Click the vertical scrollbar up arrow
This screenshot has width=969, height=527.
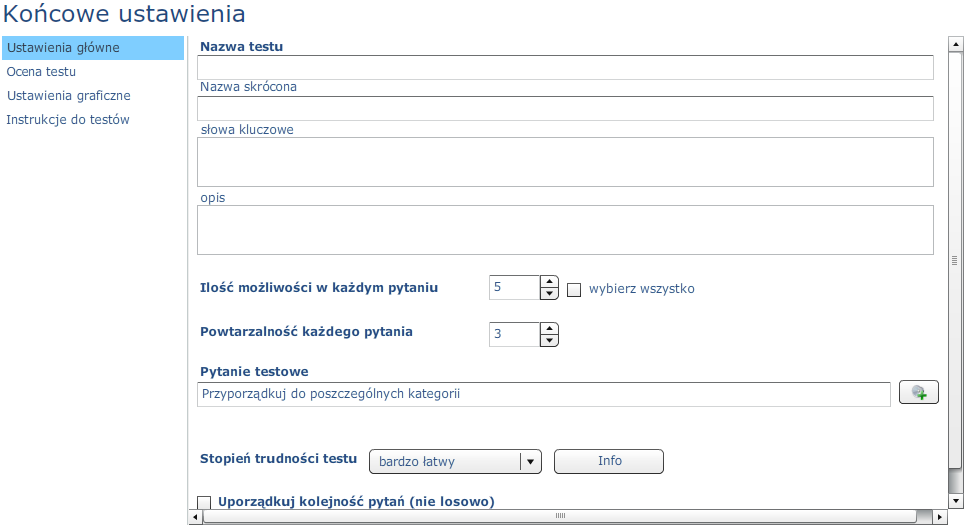click(955, 44)
